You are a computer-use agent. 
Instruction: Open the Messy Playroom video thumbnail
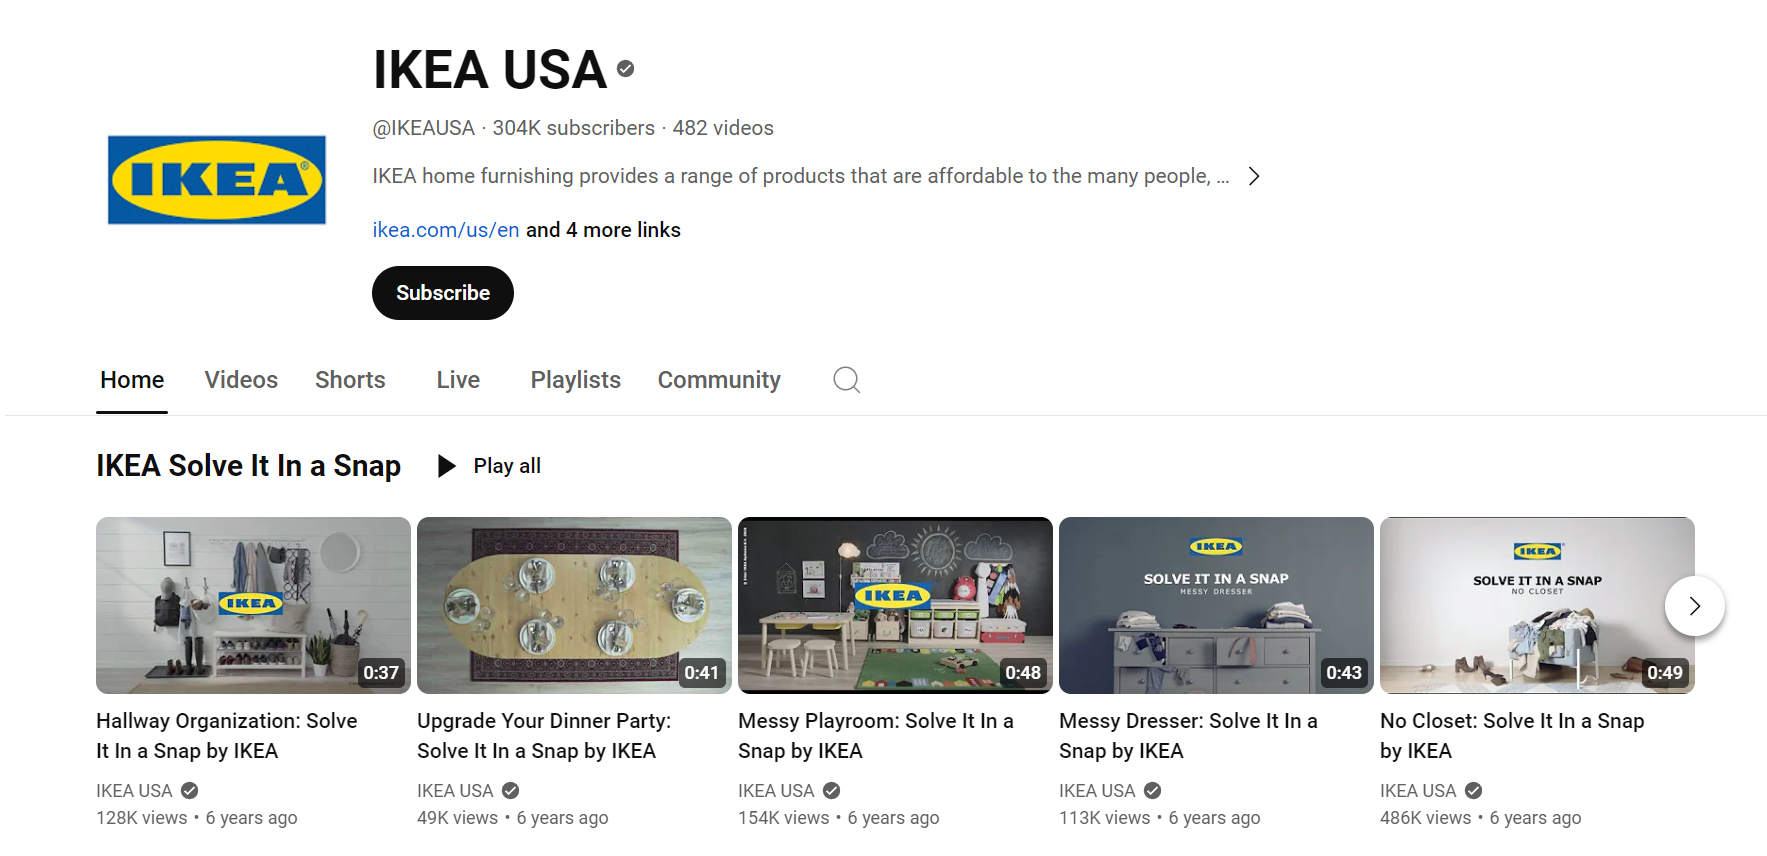[x=895, y=605]
